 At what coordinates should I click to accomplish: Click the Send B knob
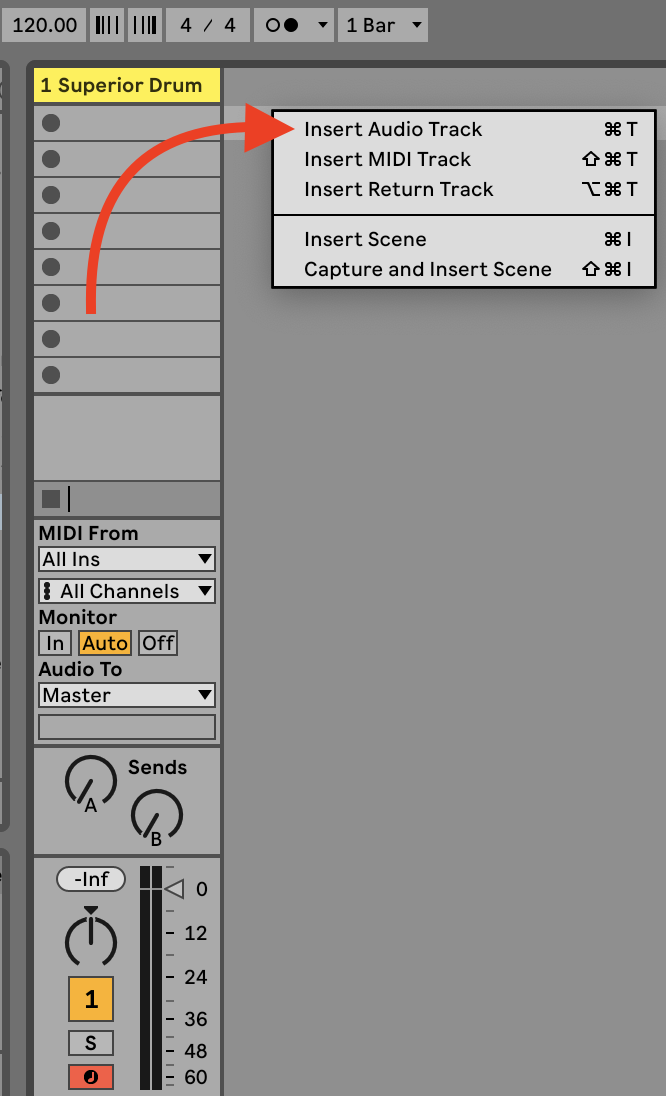[156, 814]
